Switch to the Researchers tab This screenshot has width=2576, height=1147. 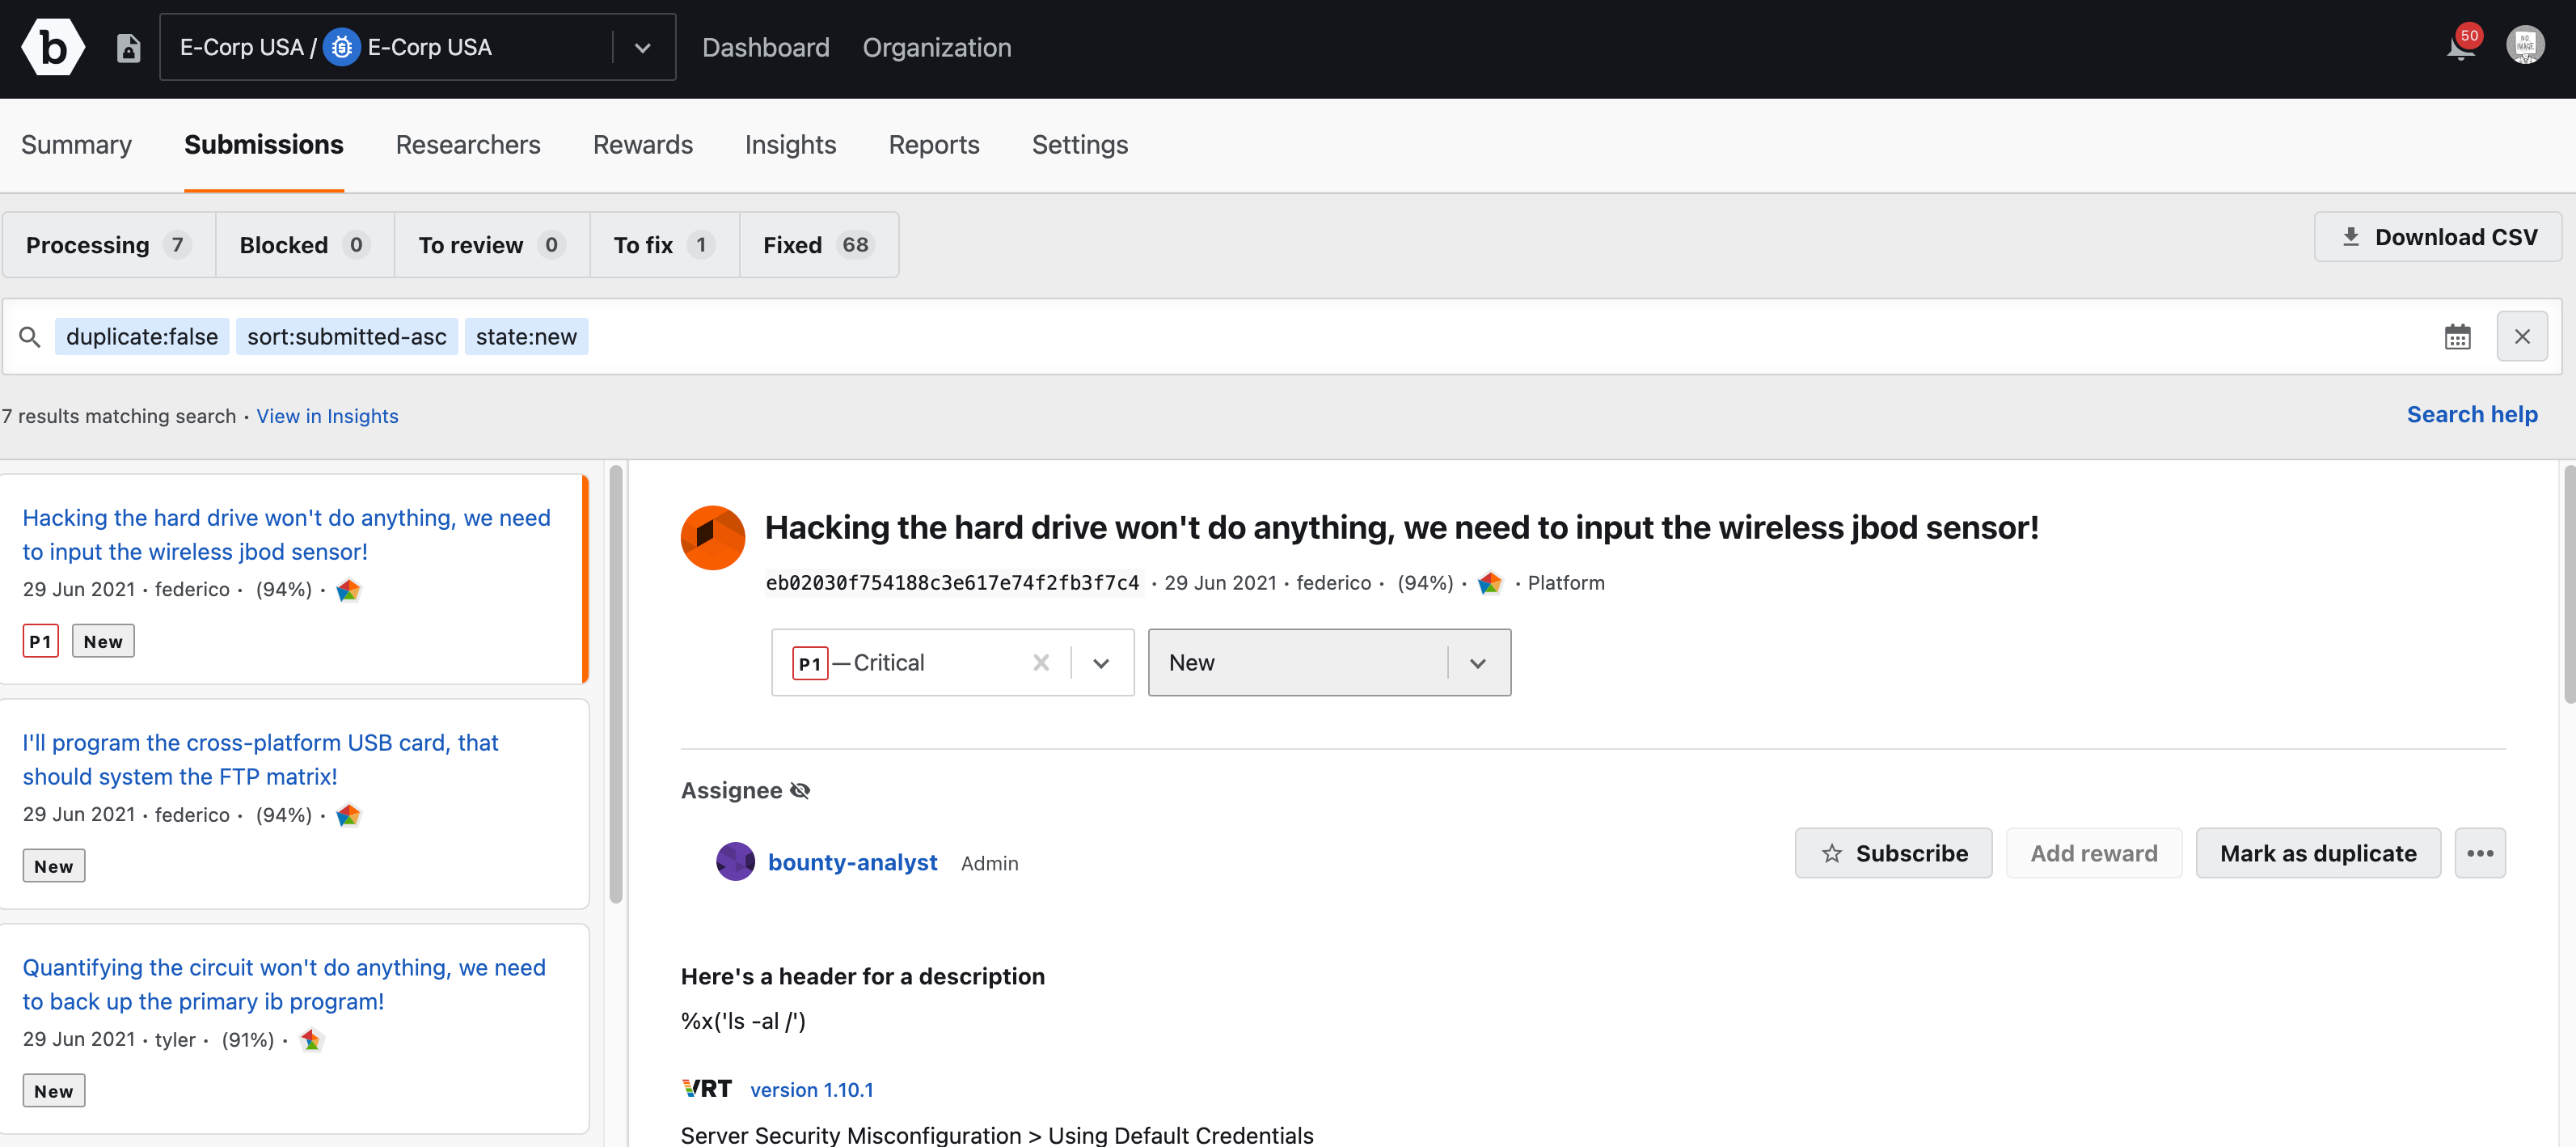click(x=467, y=145)
